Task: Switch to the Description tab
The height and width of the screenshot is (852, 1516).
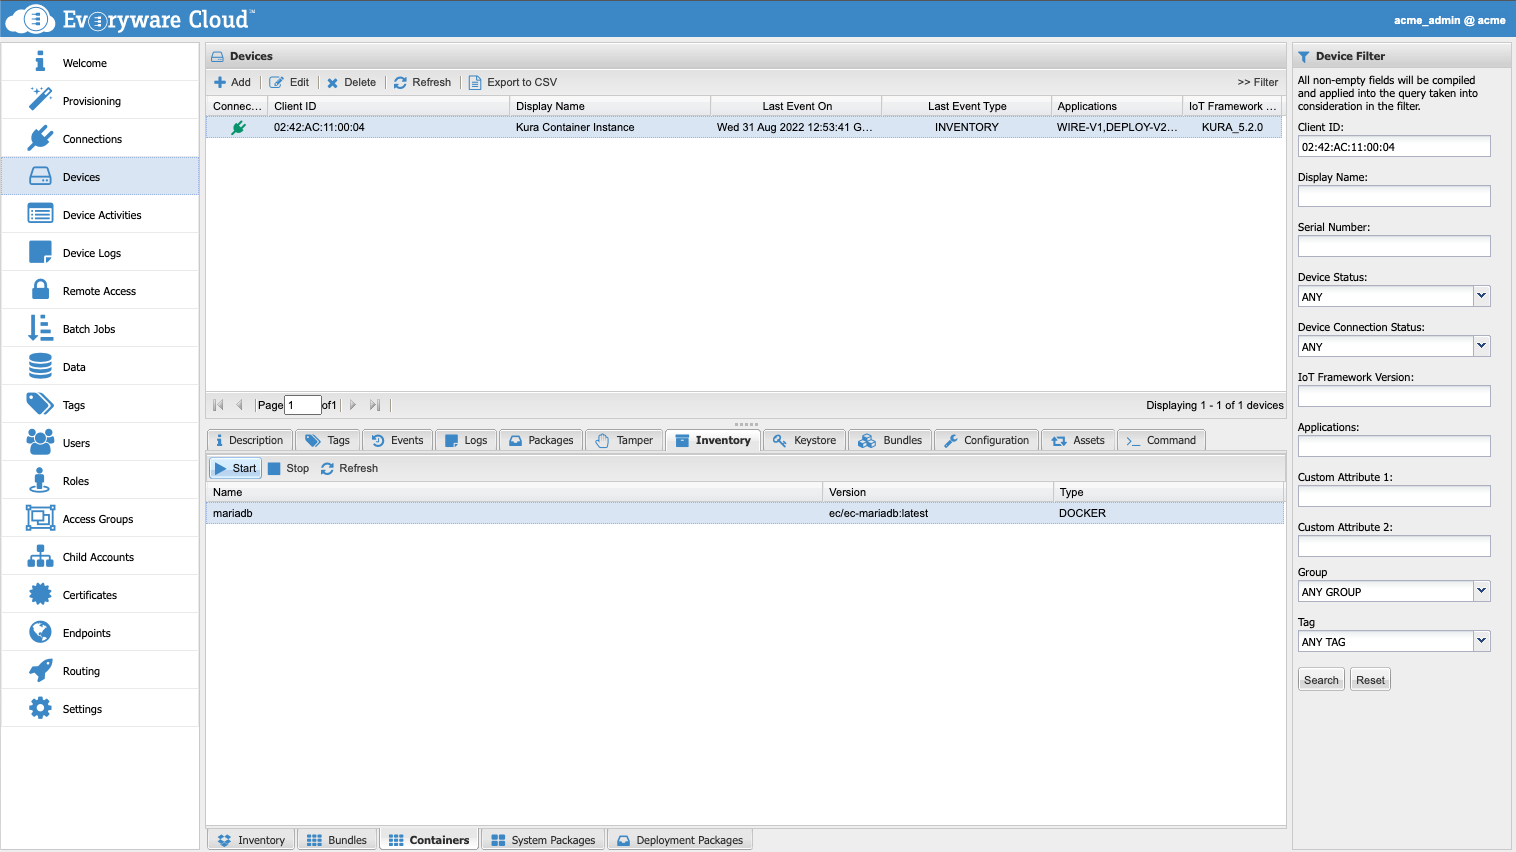Action: [250, 440]
